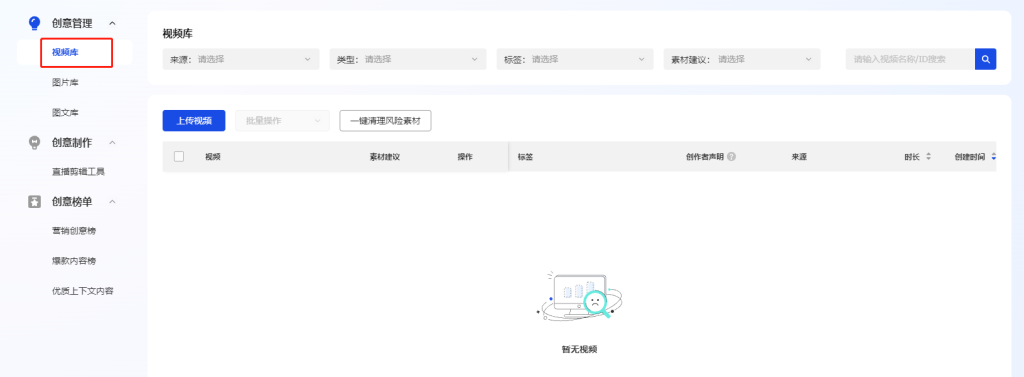
Task: Open the 素材建议 filter dropdown
Action: pos(742,59)
